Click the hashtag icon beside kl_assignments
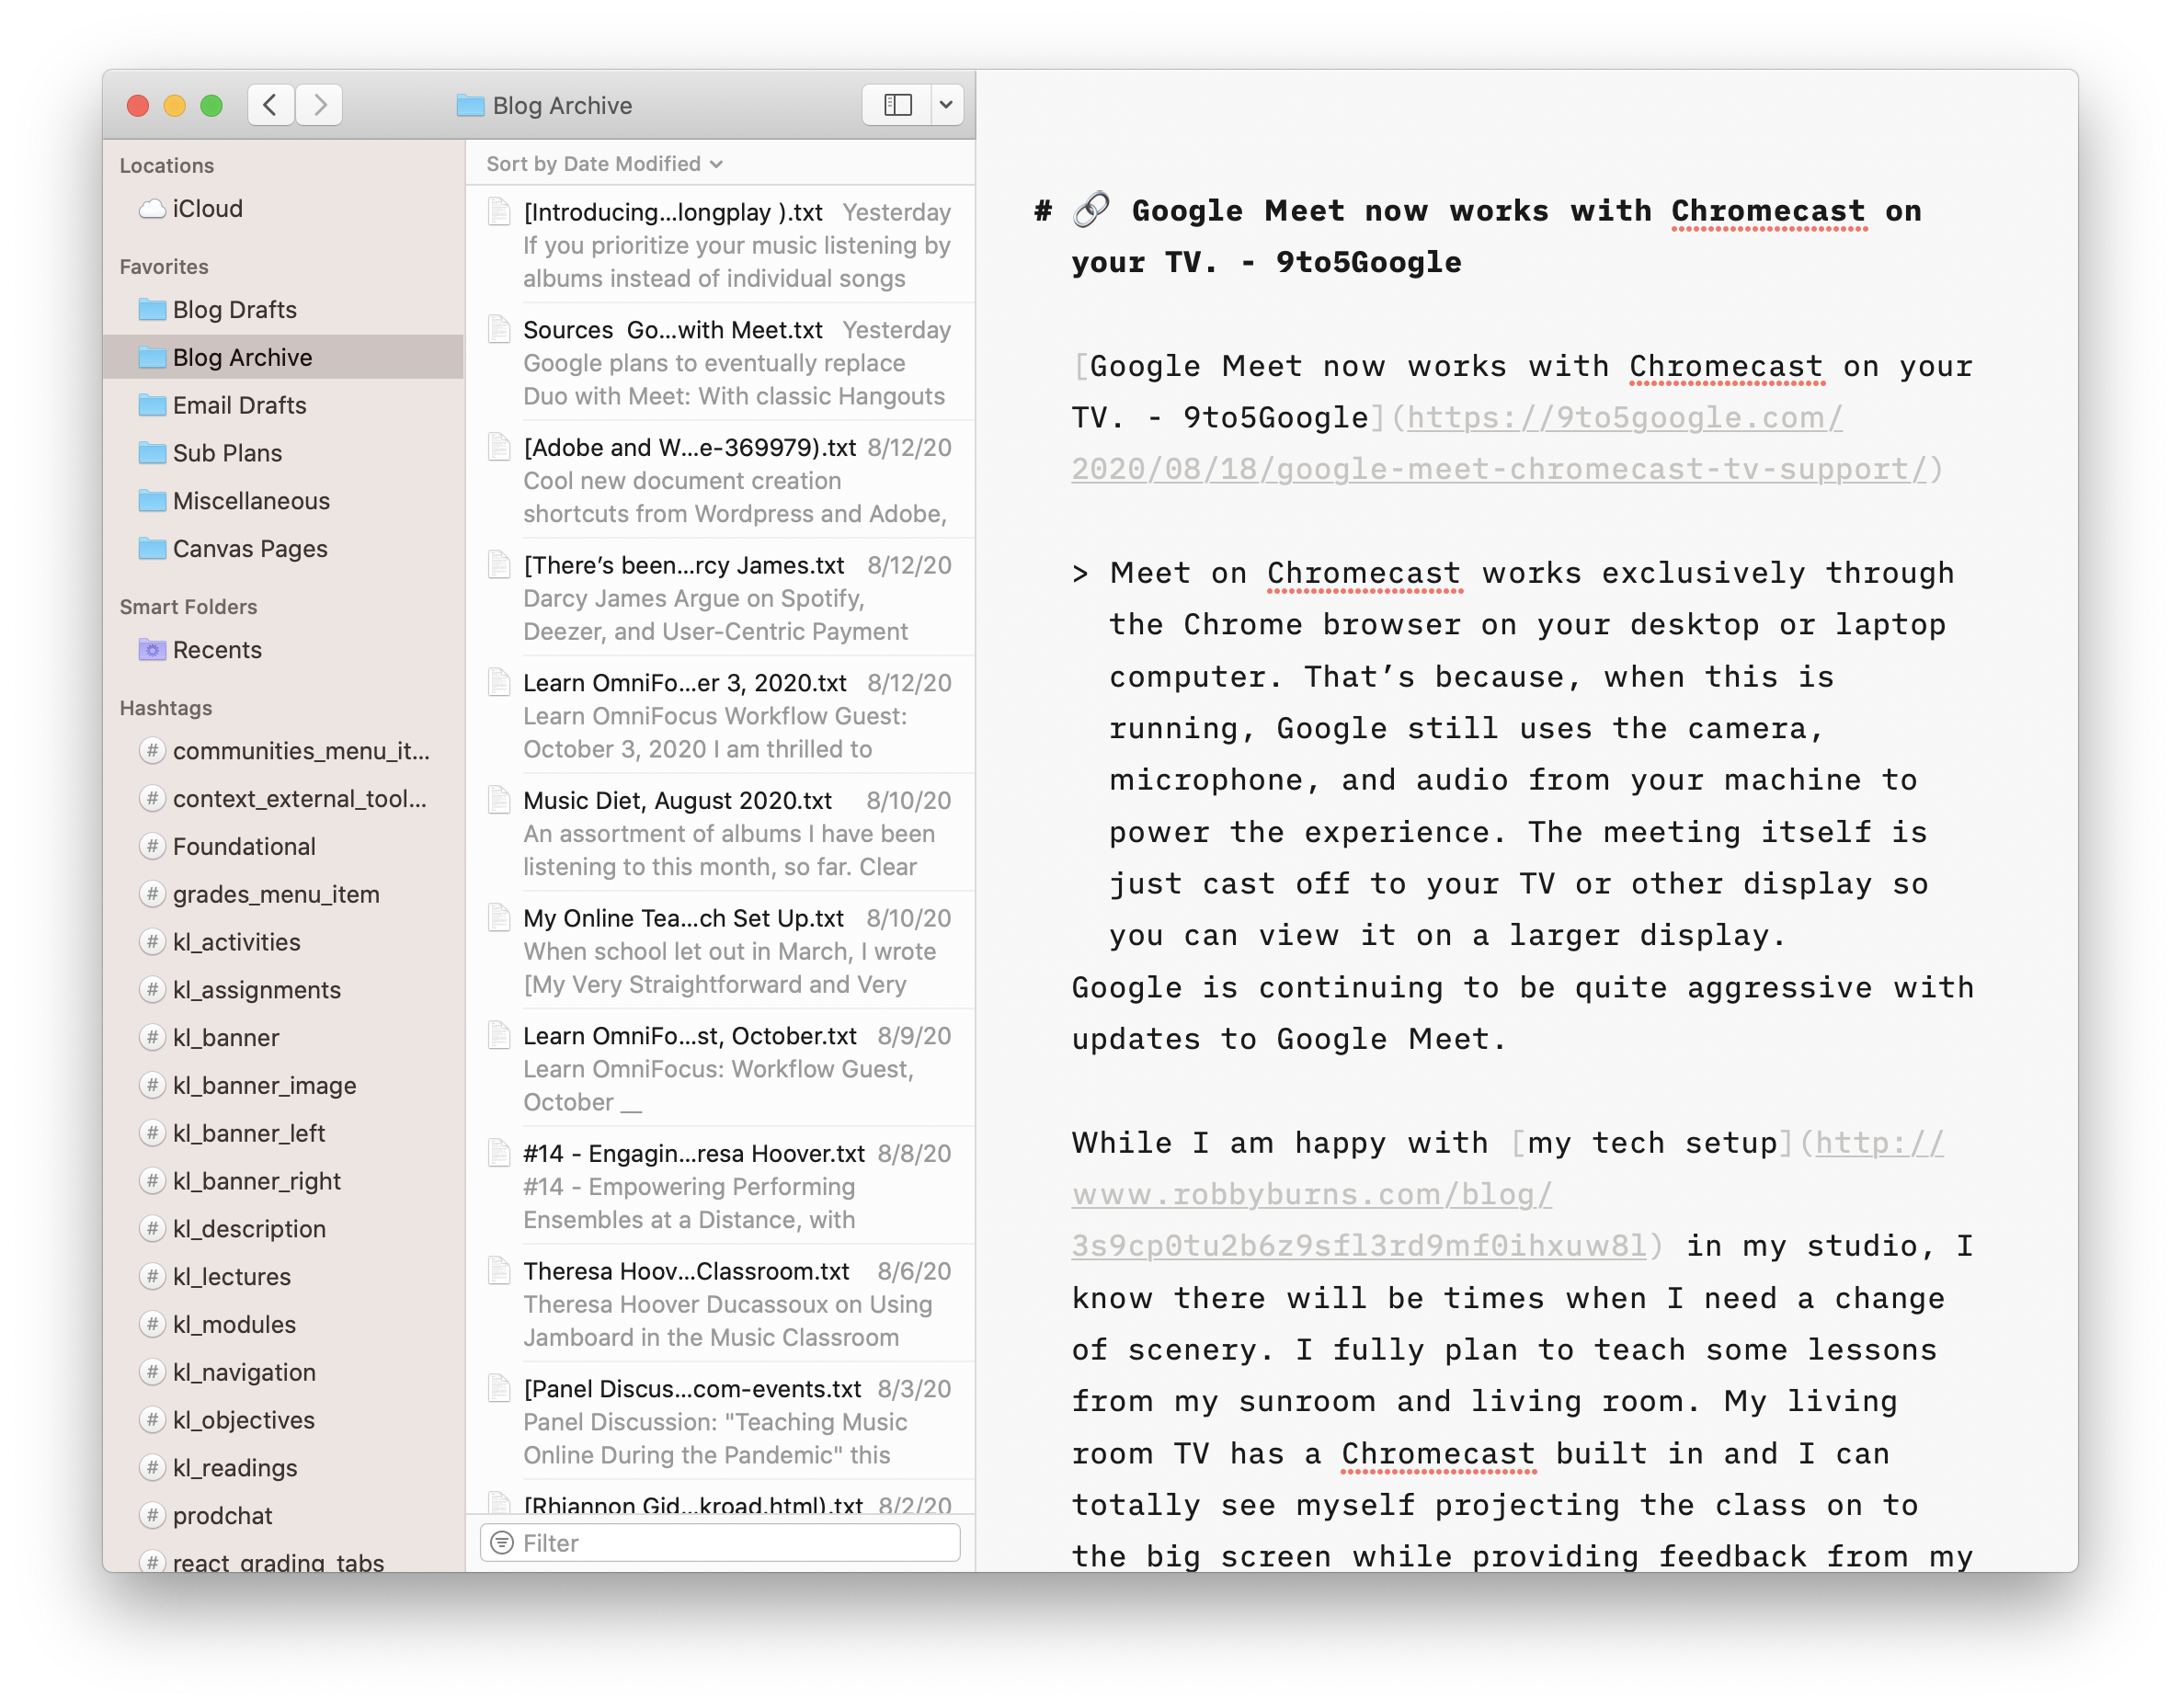This screenshot has width=2181, height=1708. (x=152, y=989)
